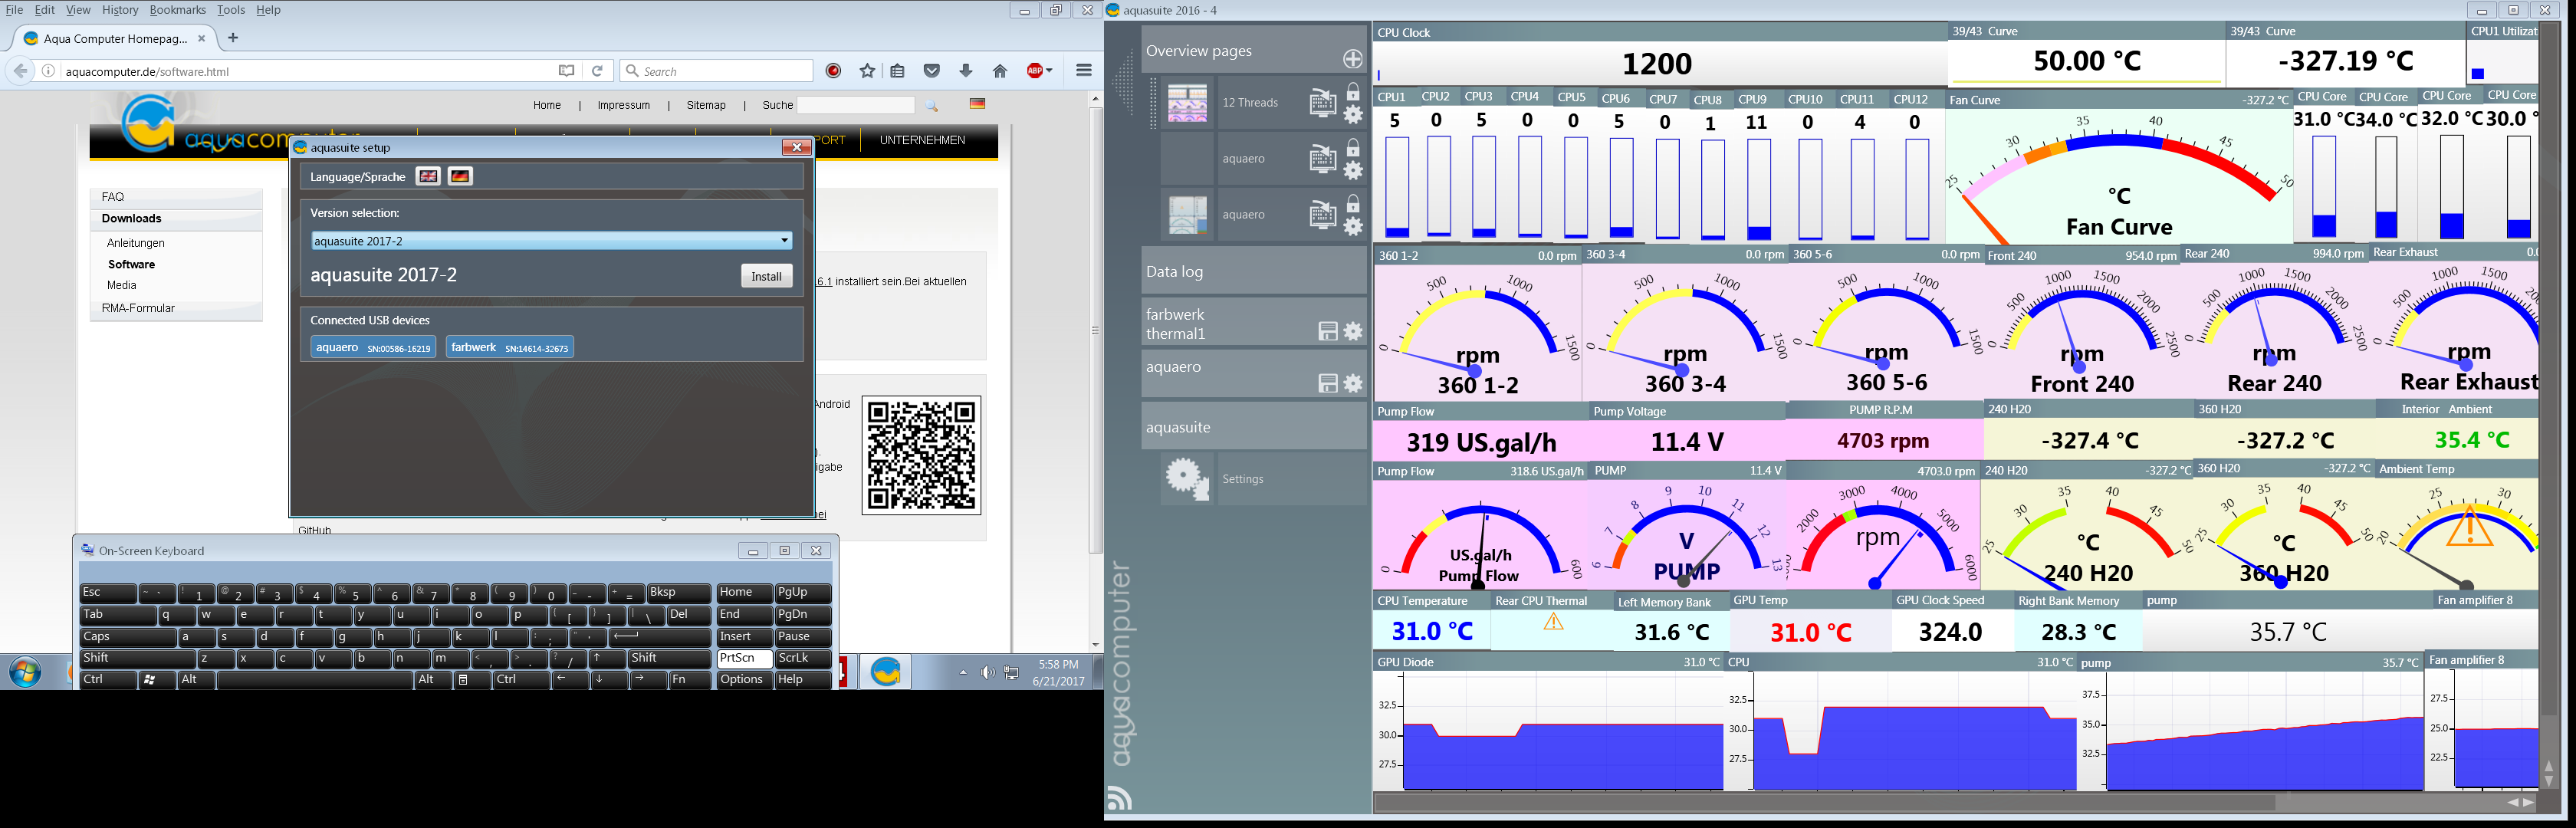Click the Software link in Downloads sidebar
2576x828 pixels.
pos(131,264)
